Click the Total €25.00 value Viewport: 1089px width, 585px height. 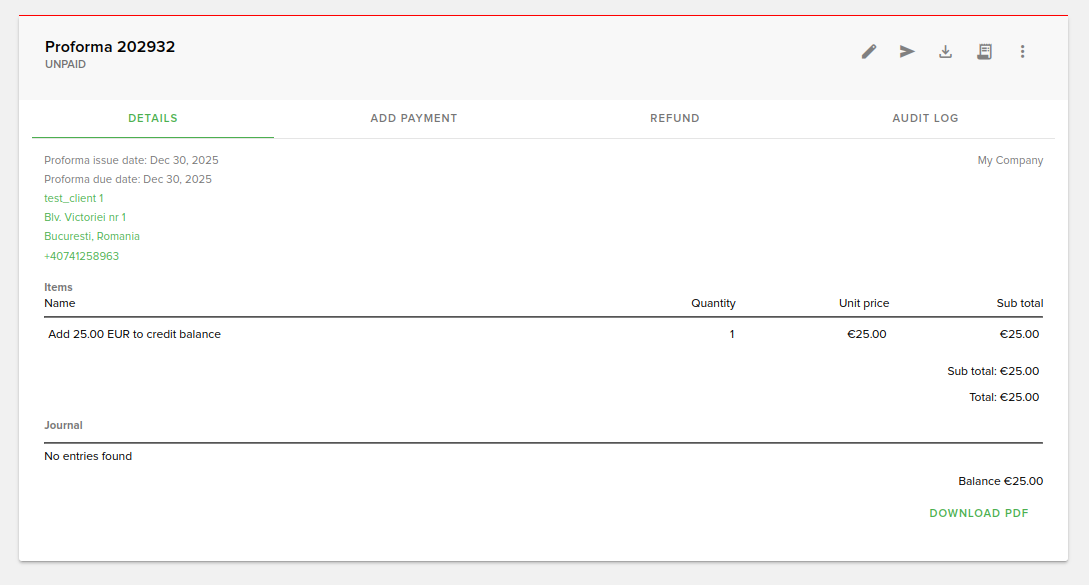tap(1006, 397)
